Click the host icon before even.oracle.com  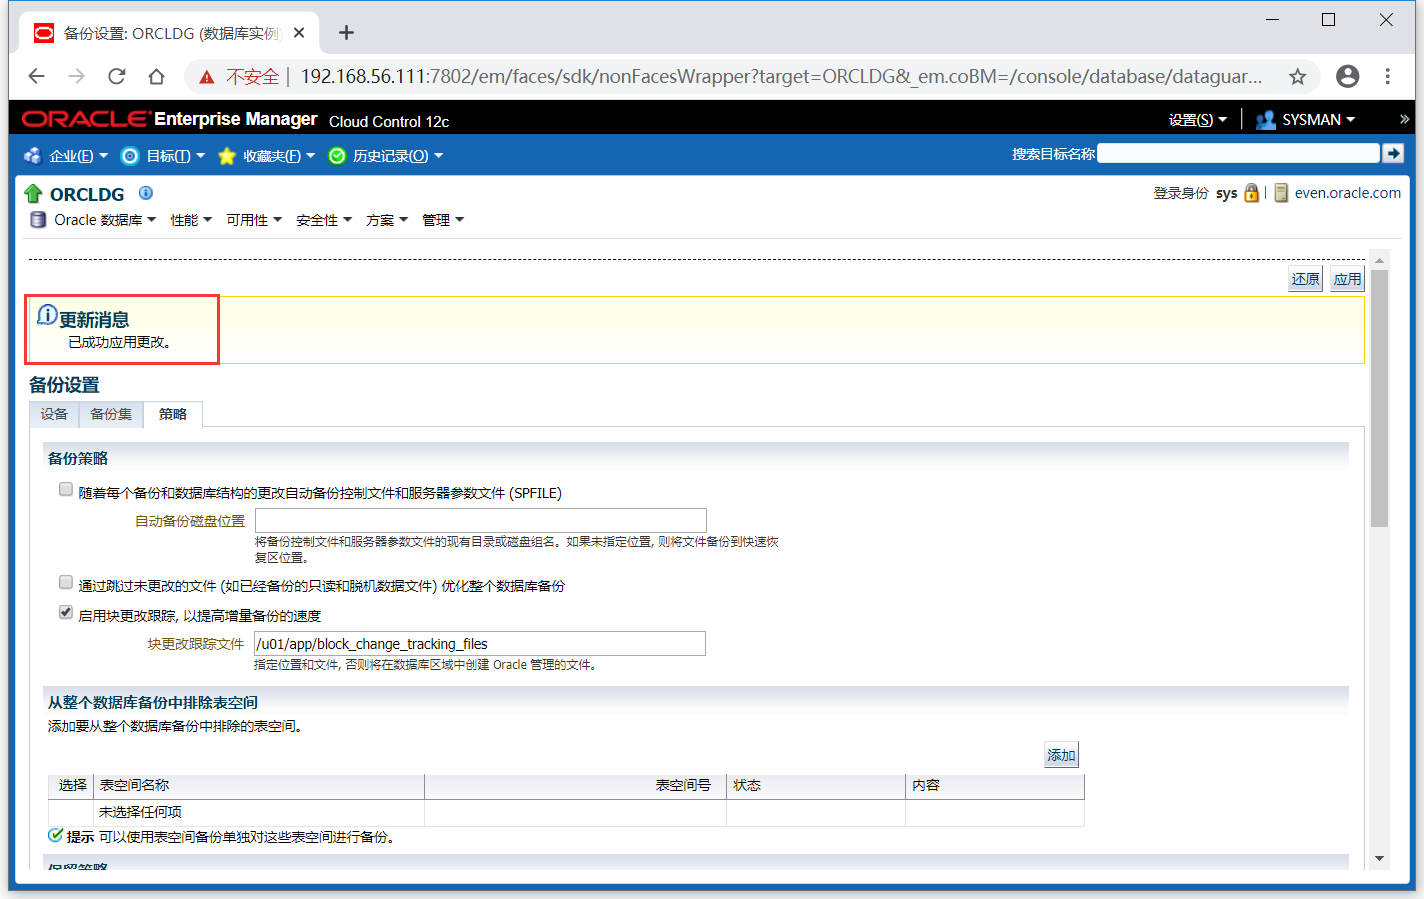point(1281,193)
